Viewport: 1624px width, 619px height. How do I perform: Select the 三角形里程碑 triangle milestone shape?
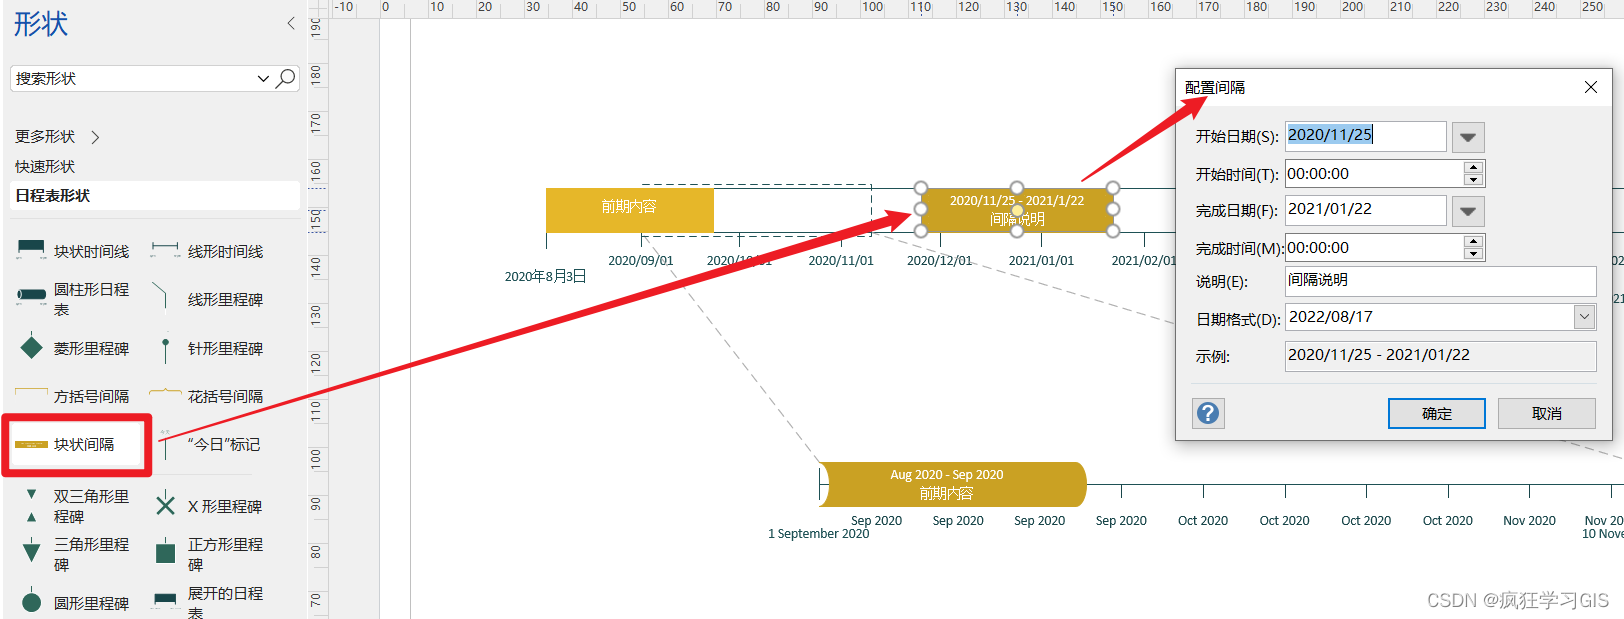(x=73, y=554)
